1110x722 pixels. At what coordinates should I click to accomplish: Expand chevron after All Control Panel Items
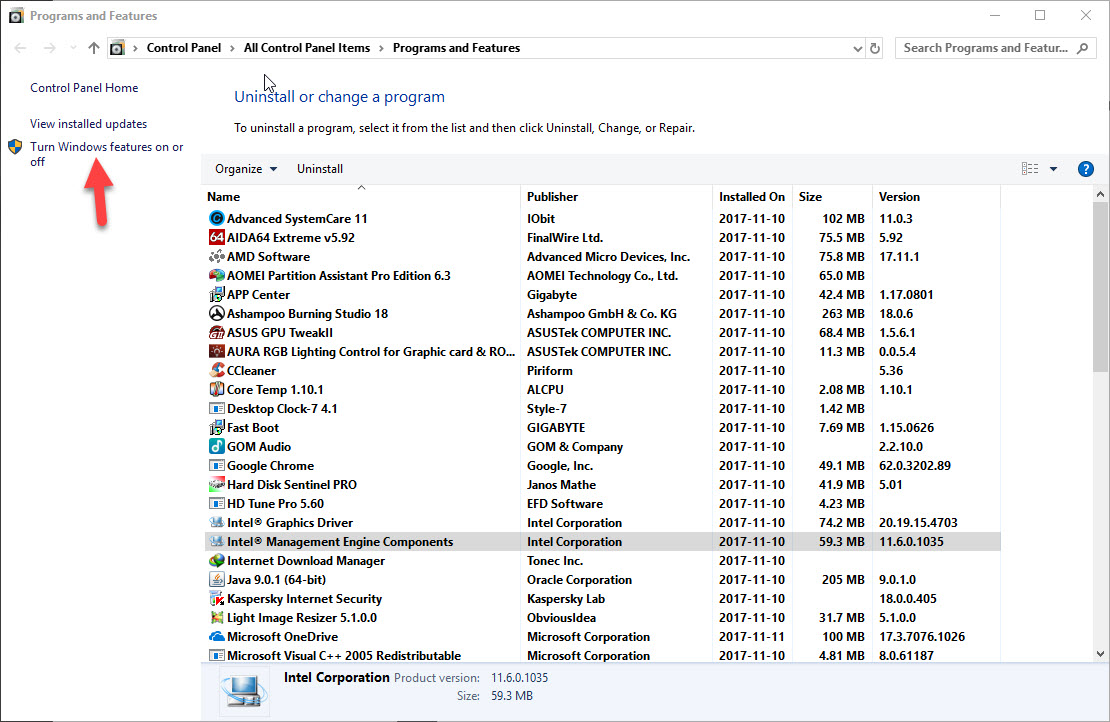pyautogui.click(x=381, y=48)
